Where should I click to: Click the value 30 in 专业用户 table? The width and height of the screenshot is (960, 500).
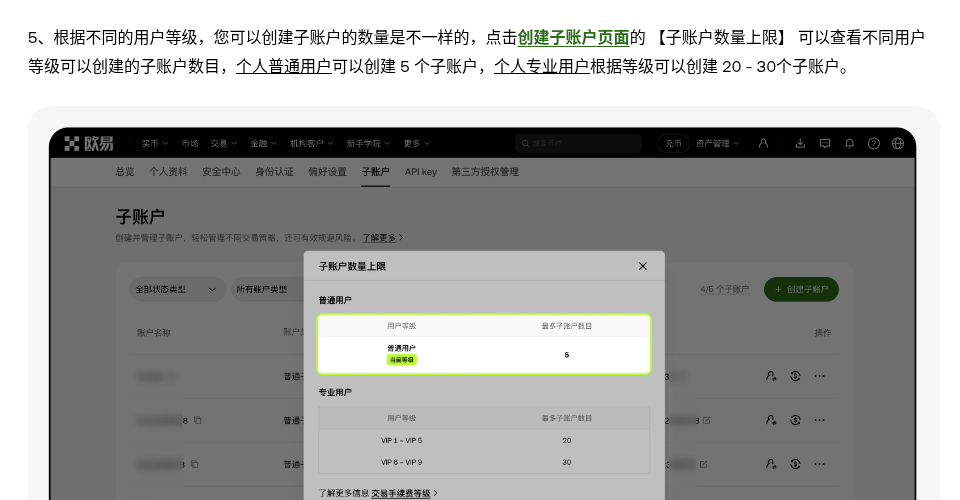point(567,463)
